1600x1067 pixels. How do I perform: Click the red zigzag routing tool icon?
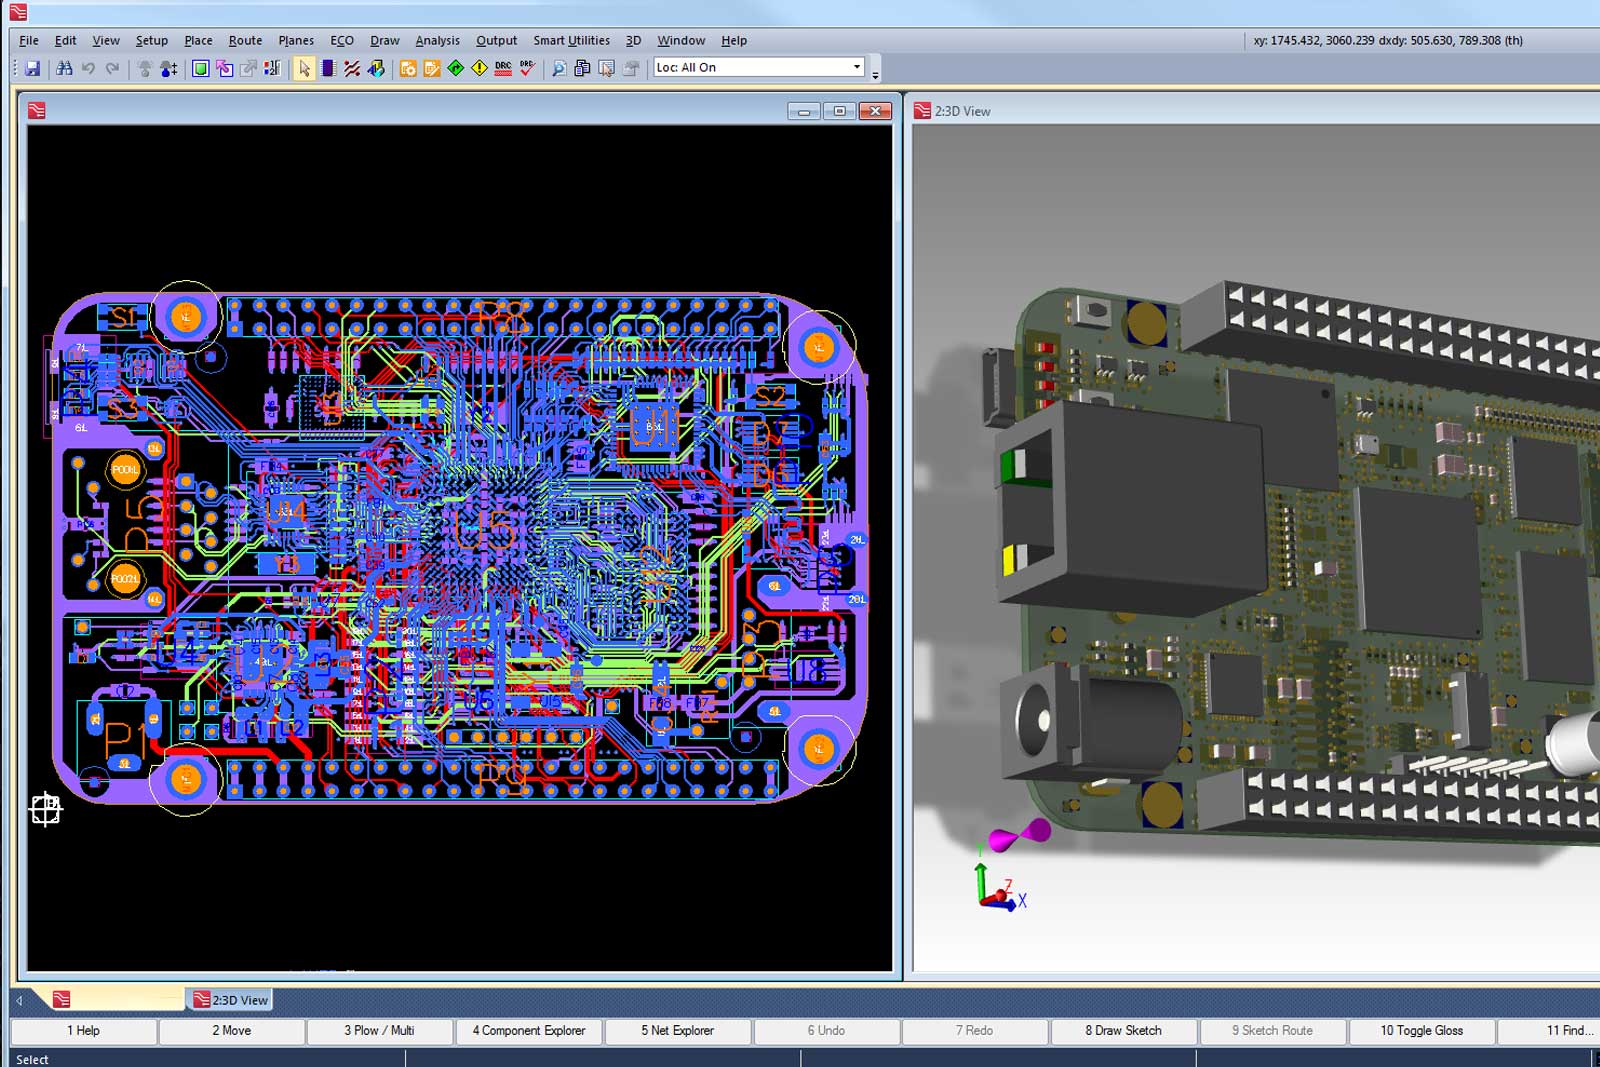click(352, 68)
